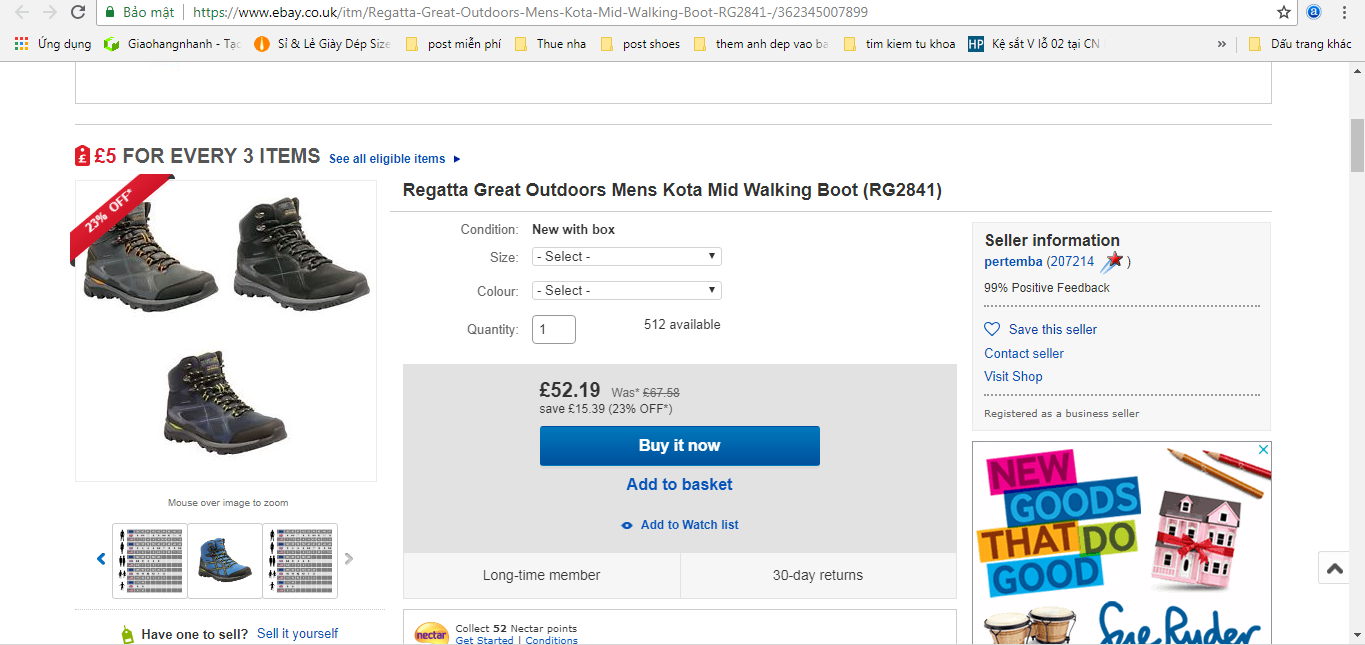This screenshot has width=1365, height=645.
Task: Click the eye icon beside Add to Watch list
Action: 627,525
